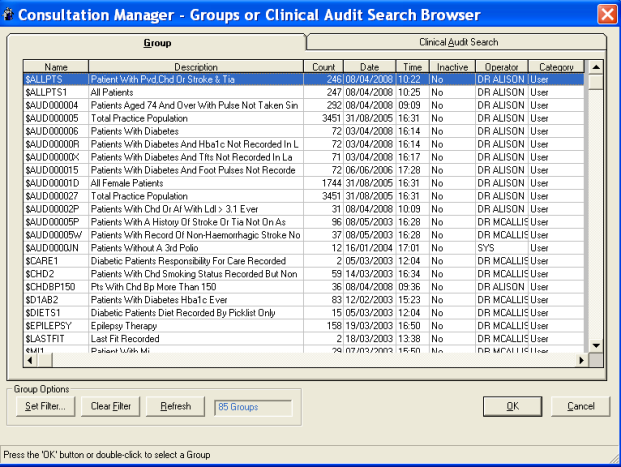Sort groups by Date column header

tap(370, 67)
